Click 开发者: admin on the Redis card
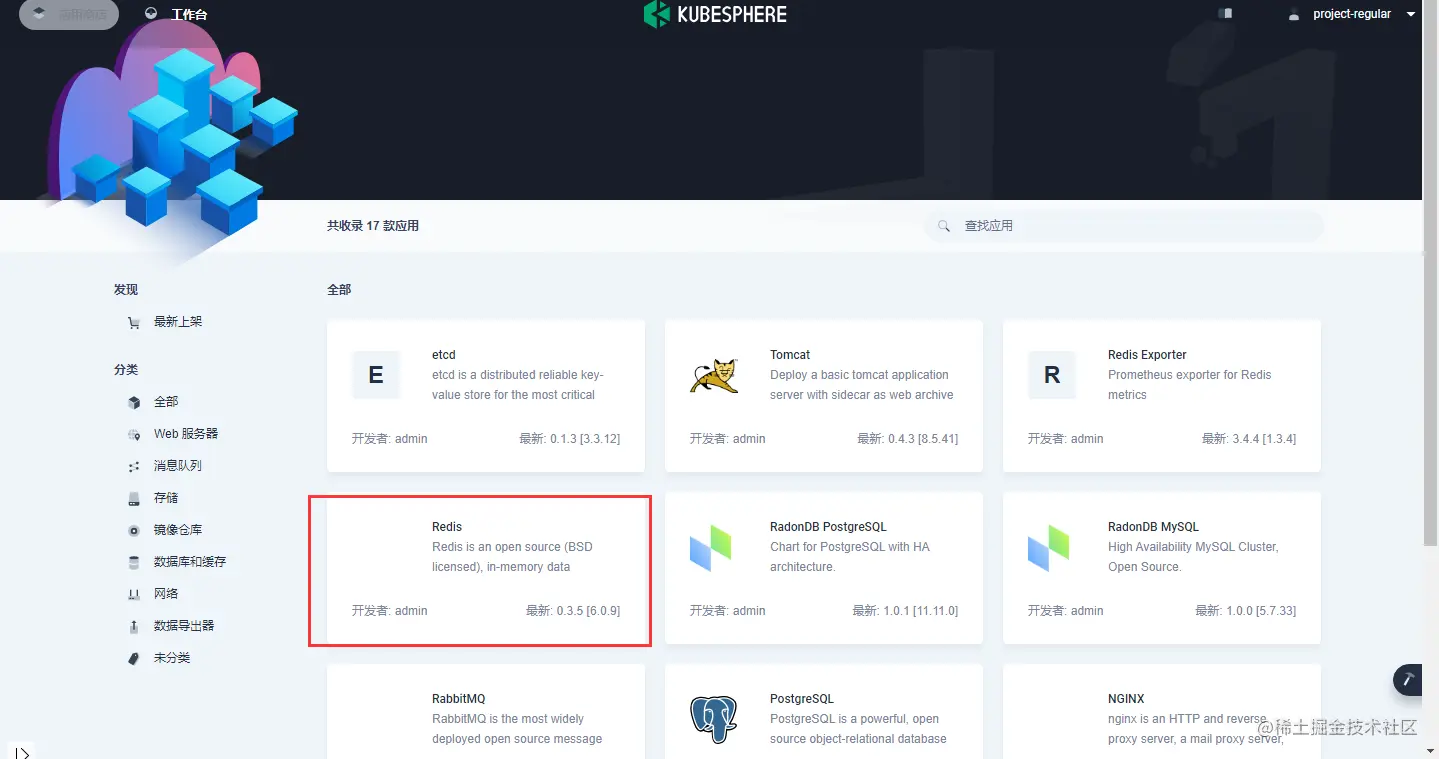 [390, 611]
